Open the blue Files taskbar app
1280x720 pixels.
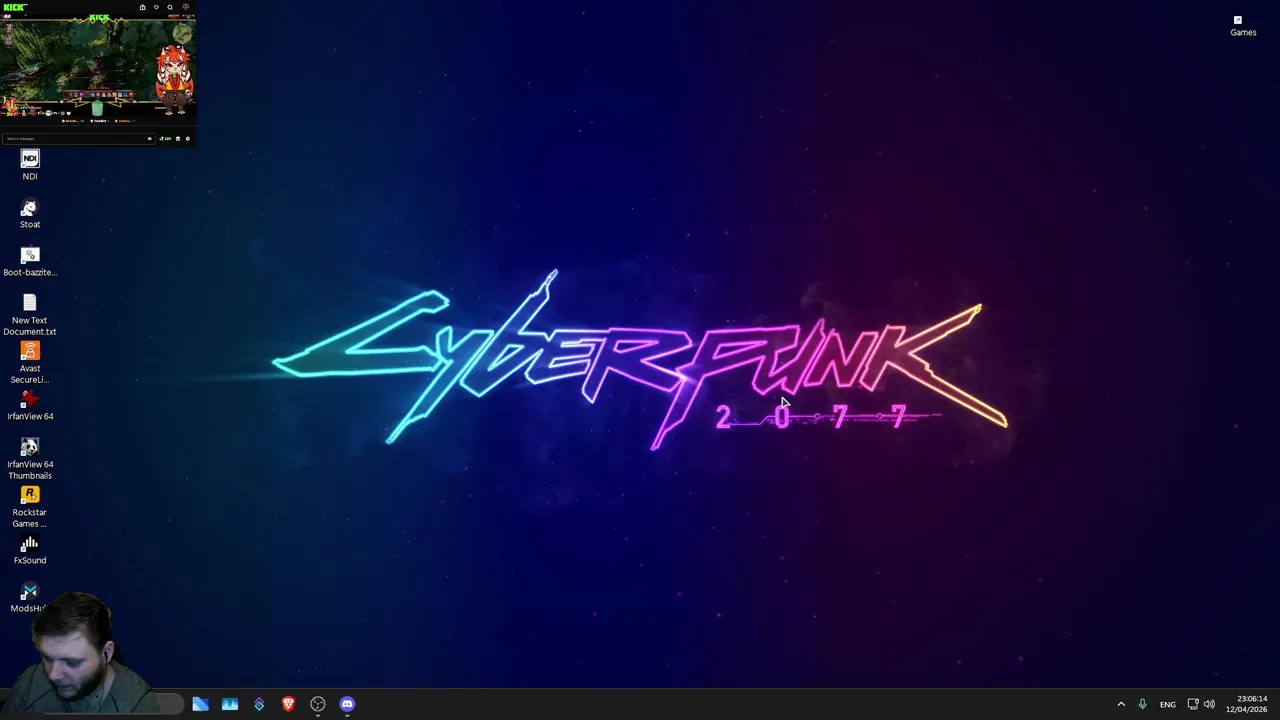(200, 704)
